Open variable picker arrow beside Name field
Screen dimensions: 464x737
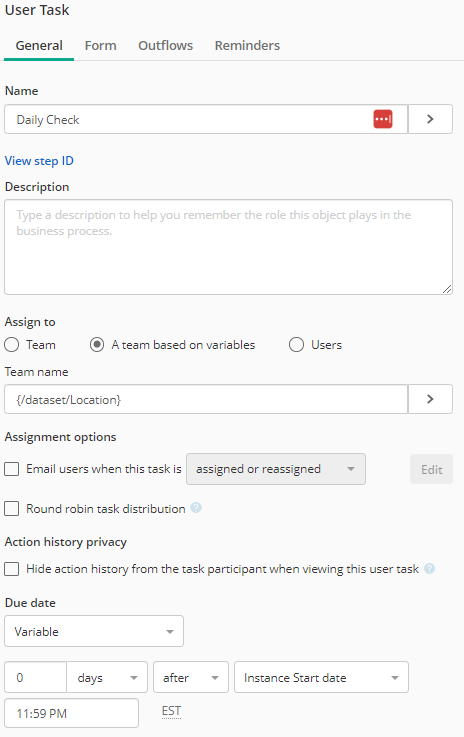430,119
